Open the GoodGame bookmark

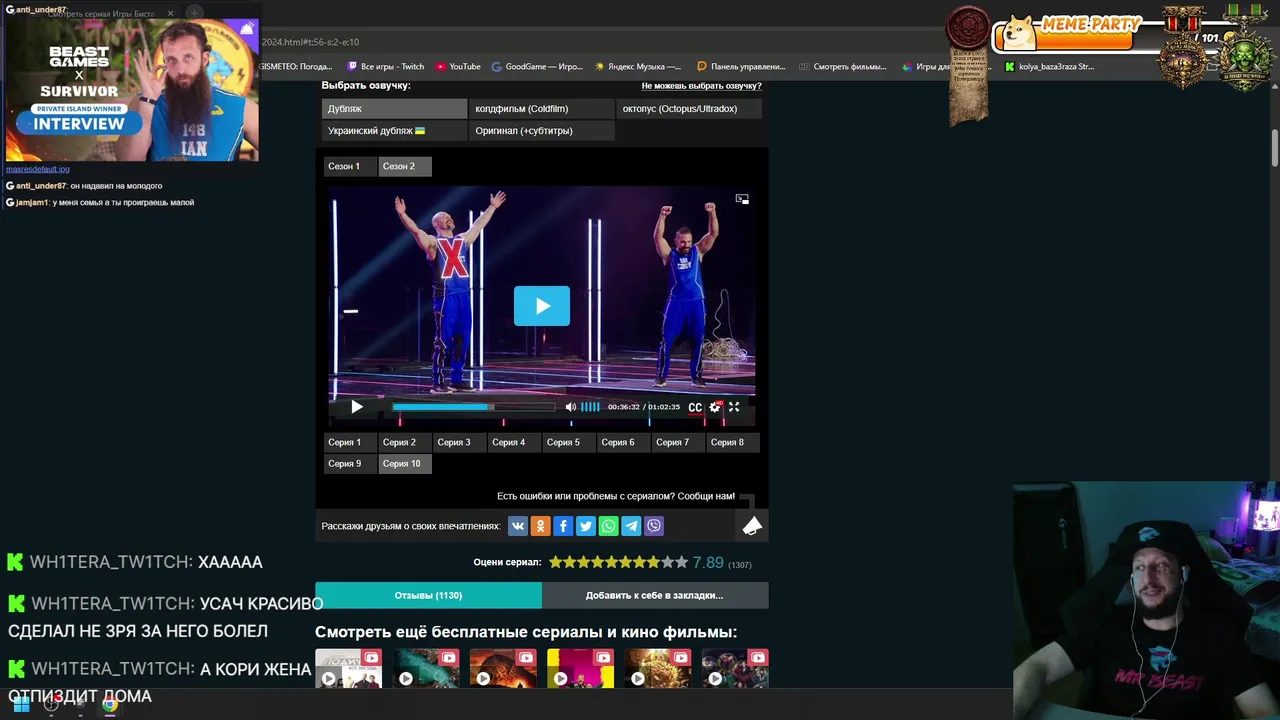point(537,67)
